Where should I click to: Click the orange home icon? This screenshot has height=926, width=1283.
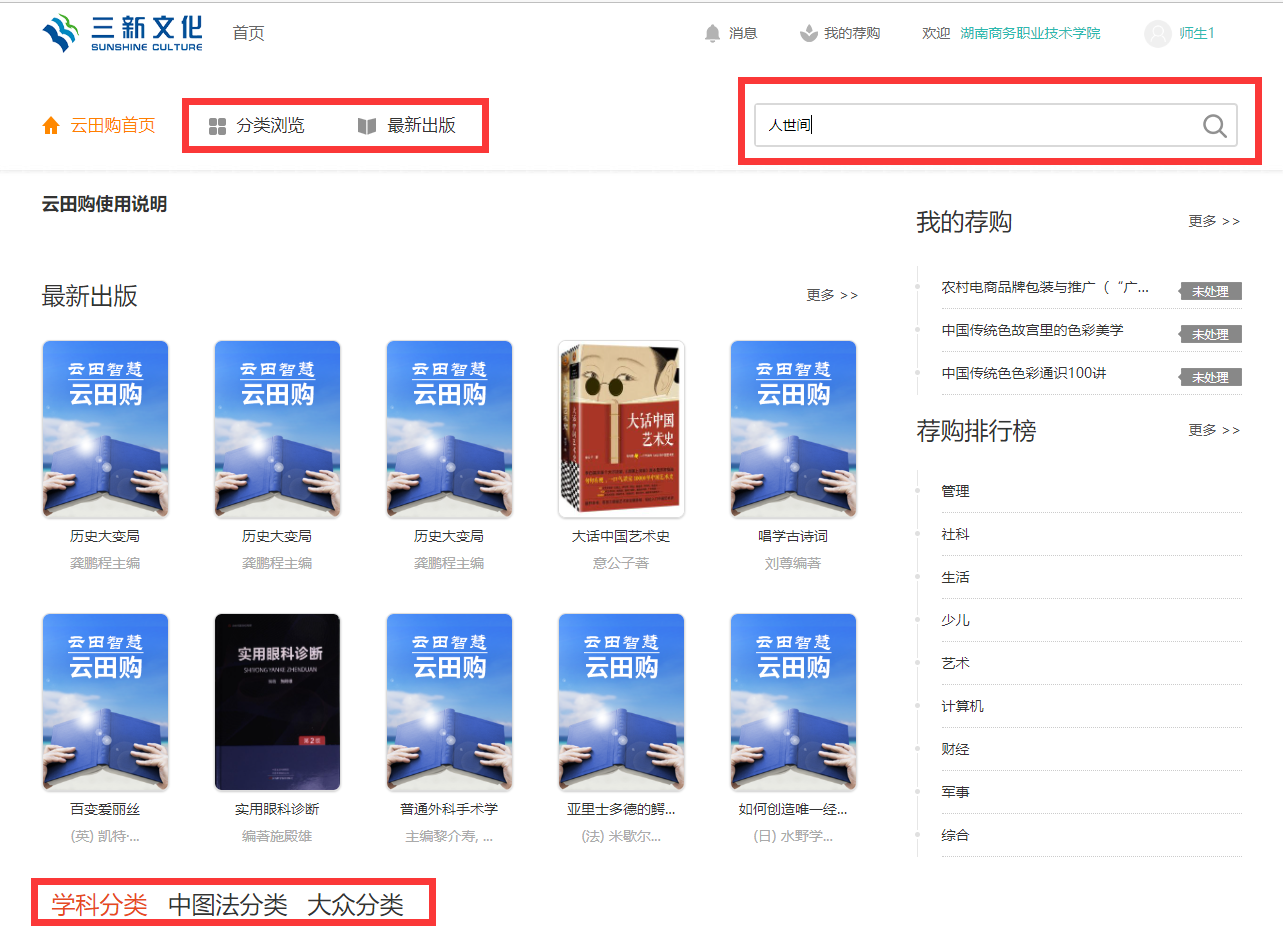pyautogui.click(x=51, y=126)
